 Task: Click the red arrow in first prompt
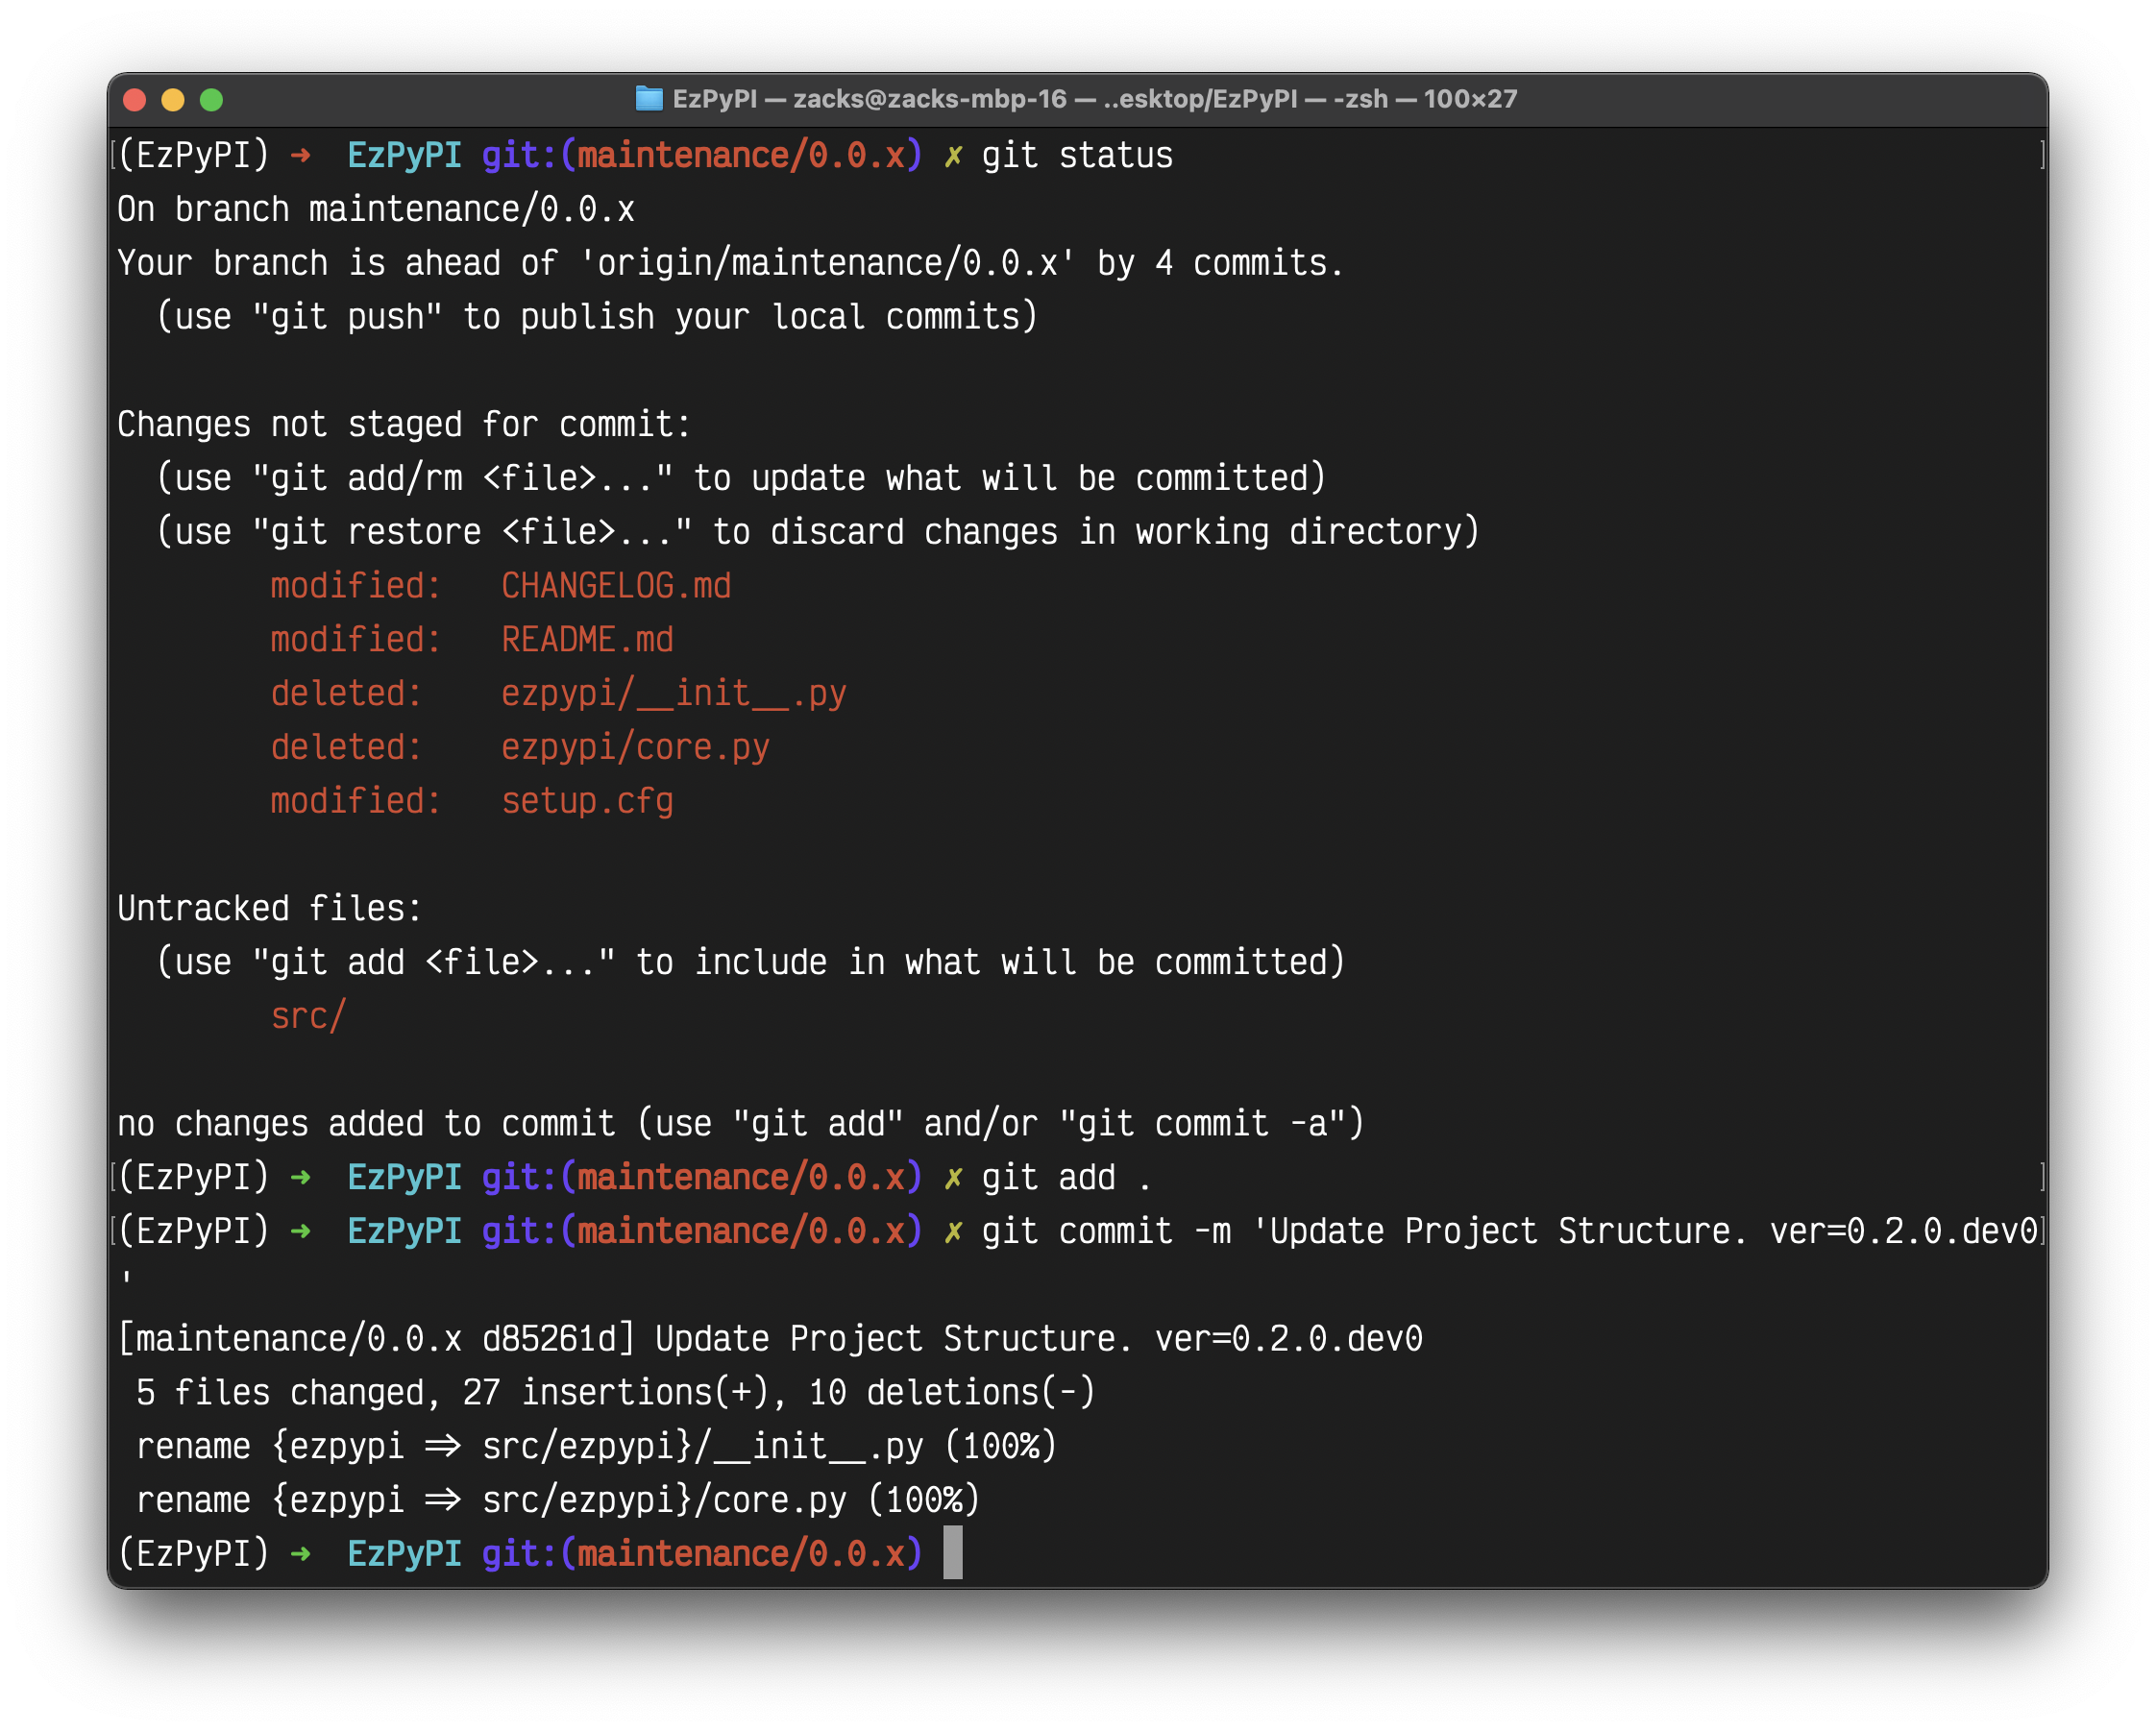[300, 156]
